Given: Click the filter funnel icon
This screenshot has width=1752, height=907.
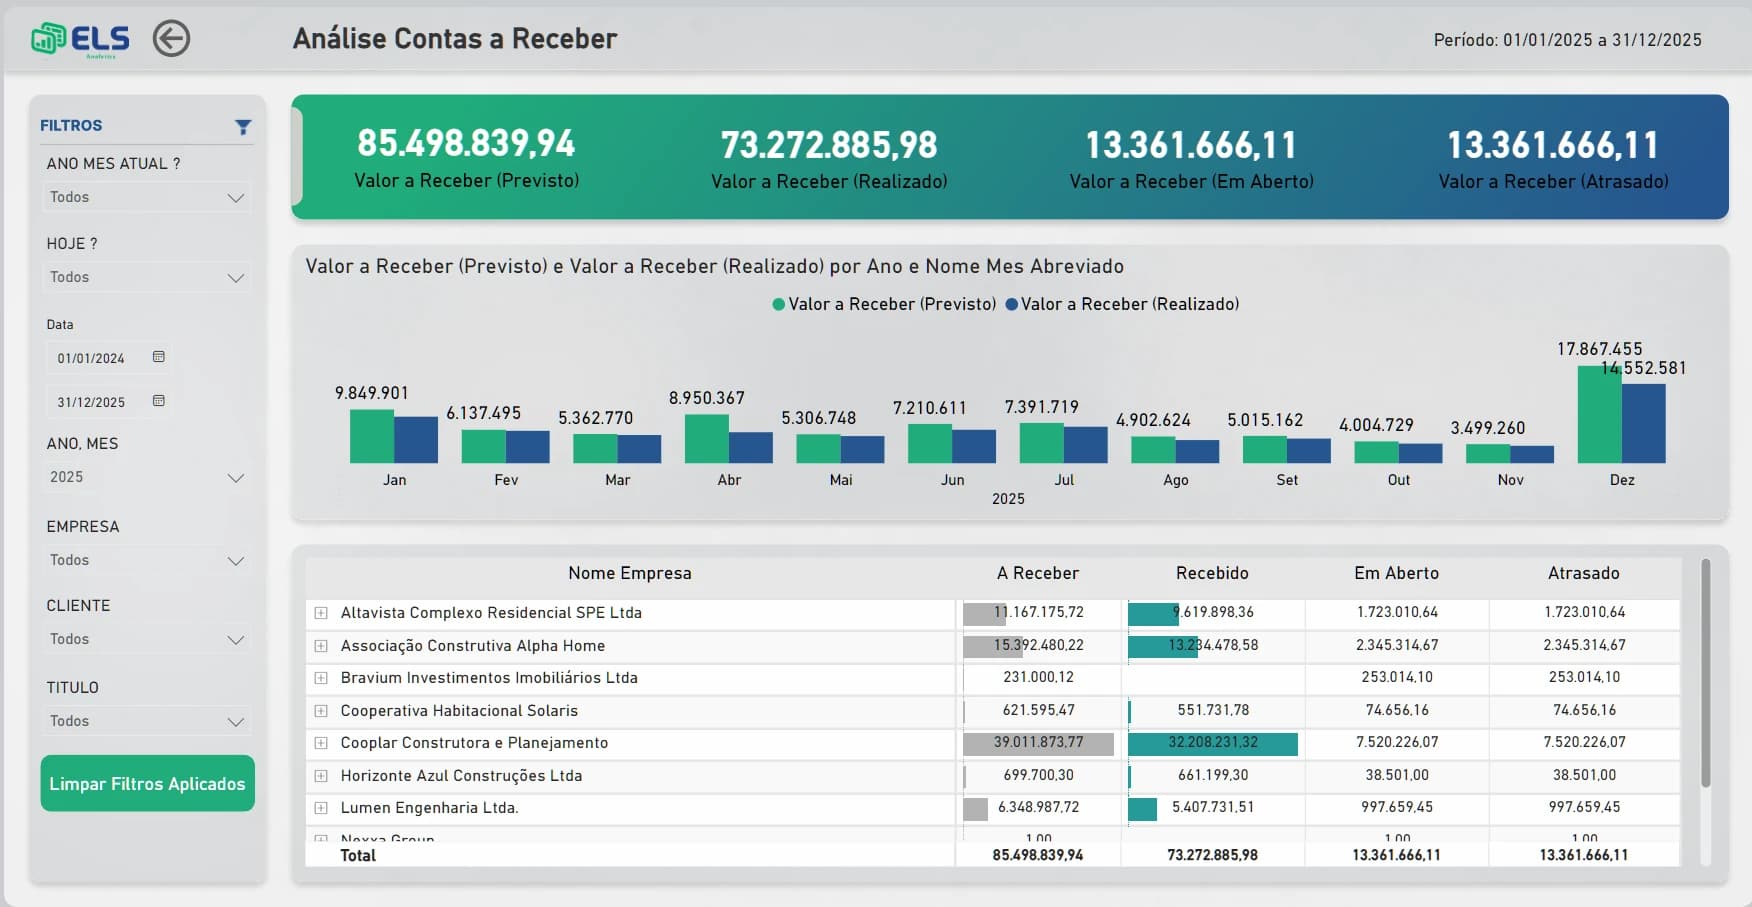Looking at the screenshot, I should 242,127.
